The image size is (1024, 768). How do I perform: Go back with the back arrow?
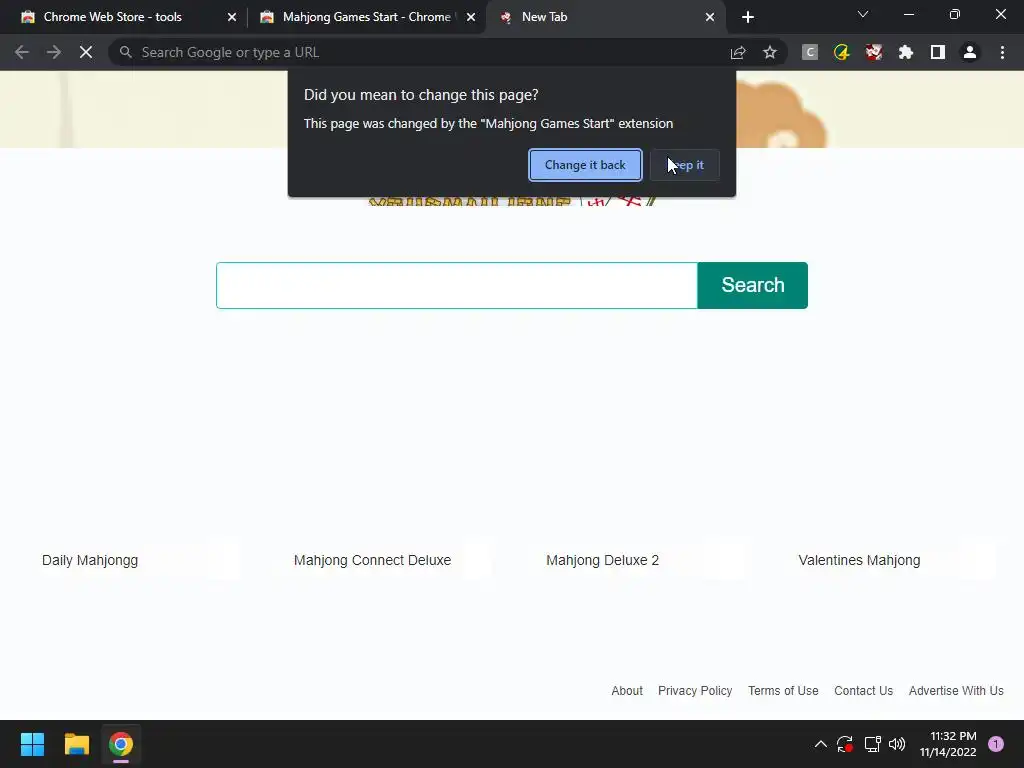point(22,52)
